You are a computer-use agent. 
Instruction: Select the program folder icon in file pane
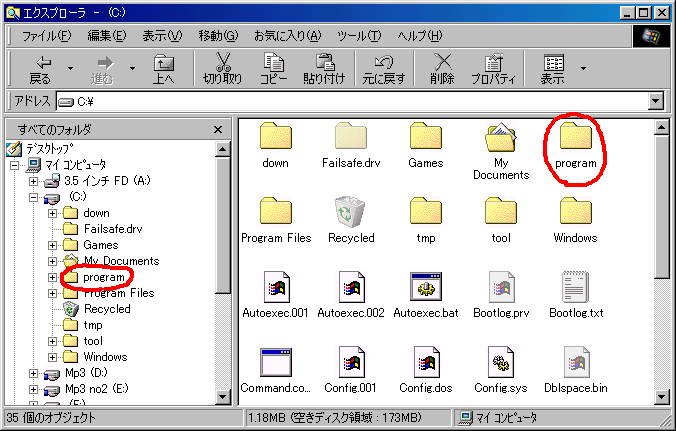coord(576,136)
